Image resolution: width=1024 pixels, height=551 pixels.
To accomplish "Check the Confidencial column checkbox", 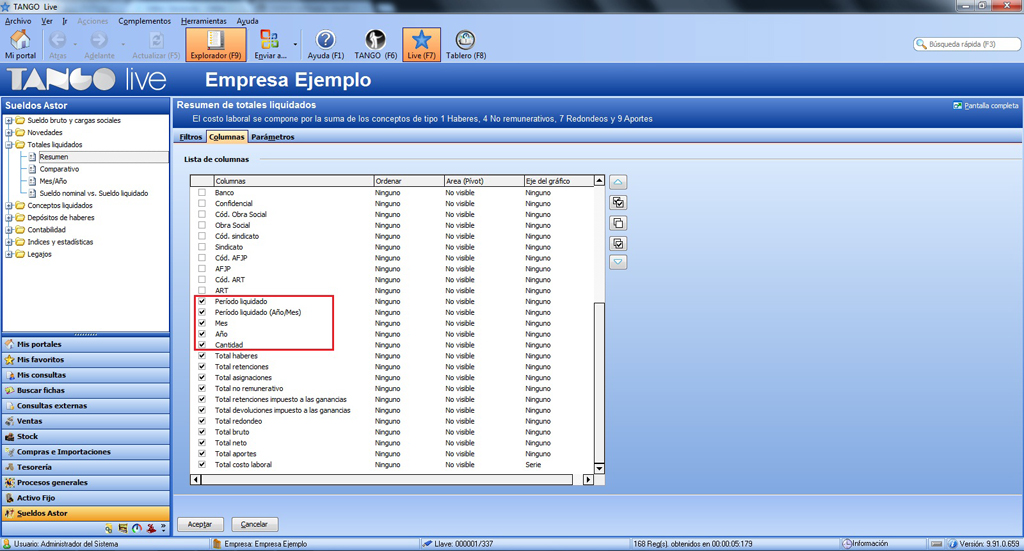I will [202, 204].
